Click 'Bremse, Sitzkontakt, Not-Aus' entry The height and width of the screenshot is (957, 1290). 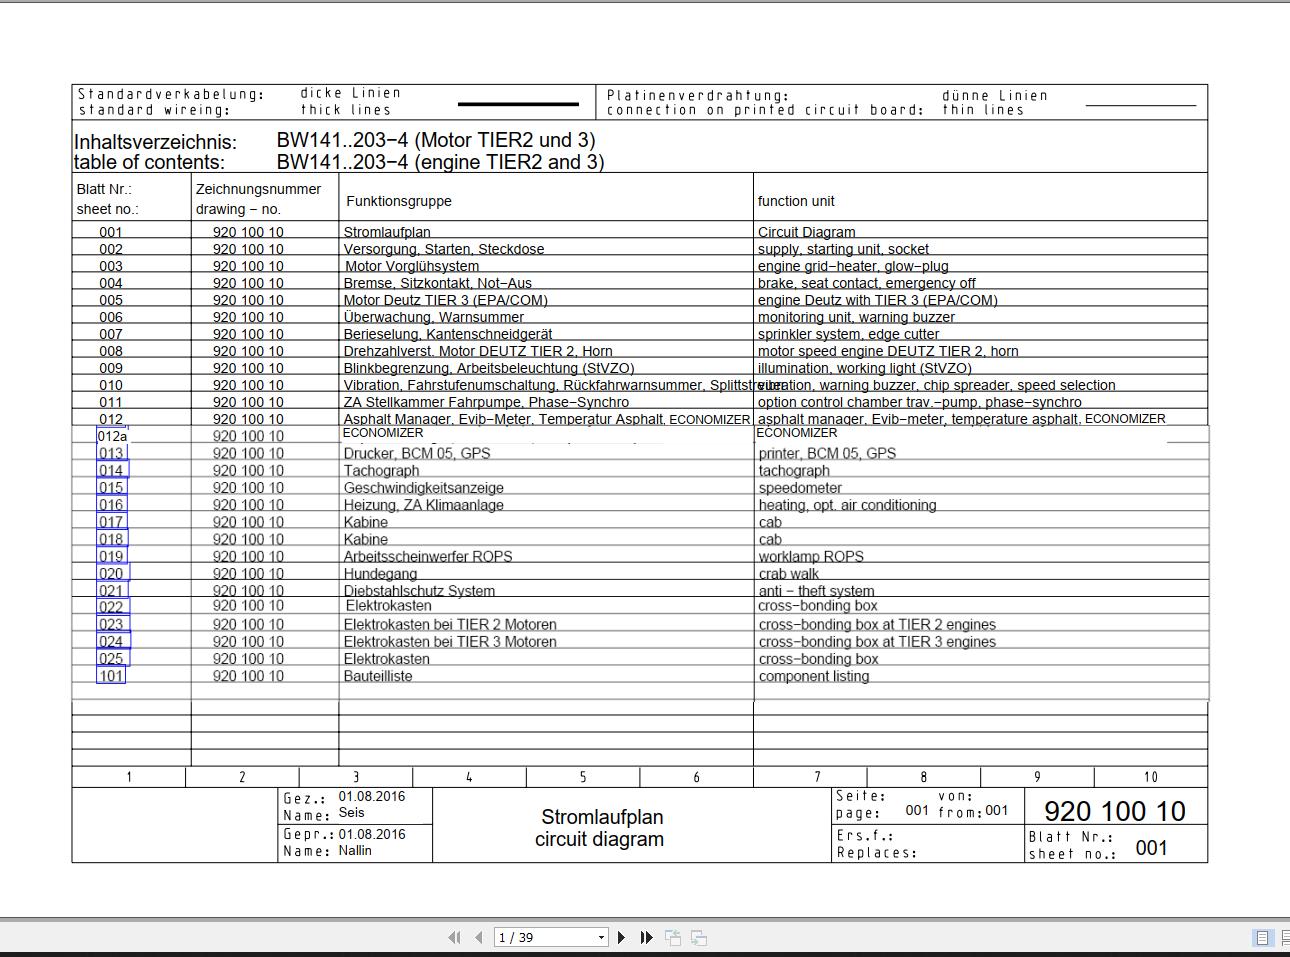pos(438,283)
